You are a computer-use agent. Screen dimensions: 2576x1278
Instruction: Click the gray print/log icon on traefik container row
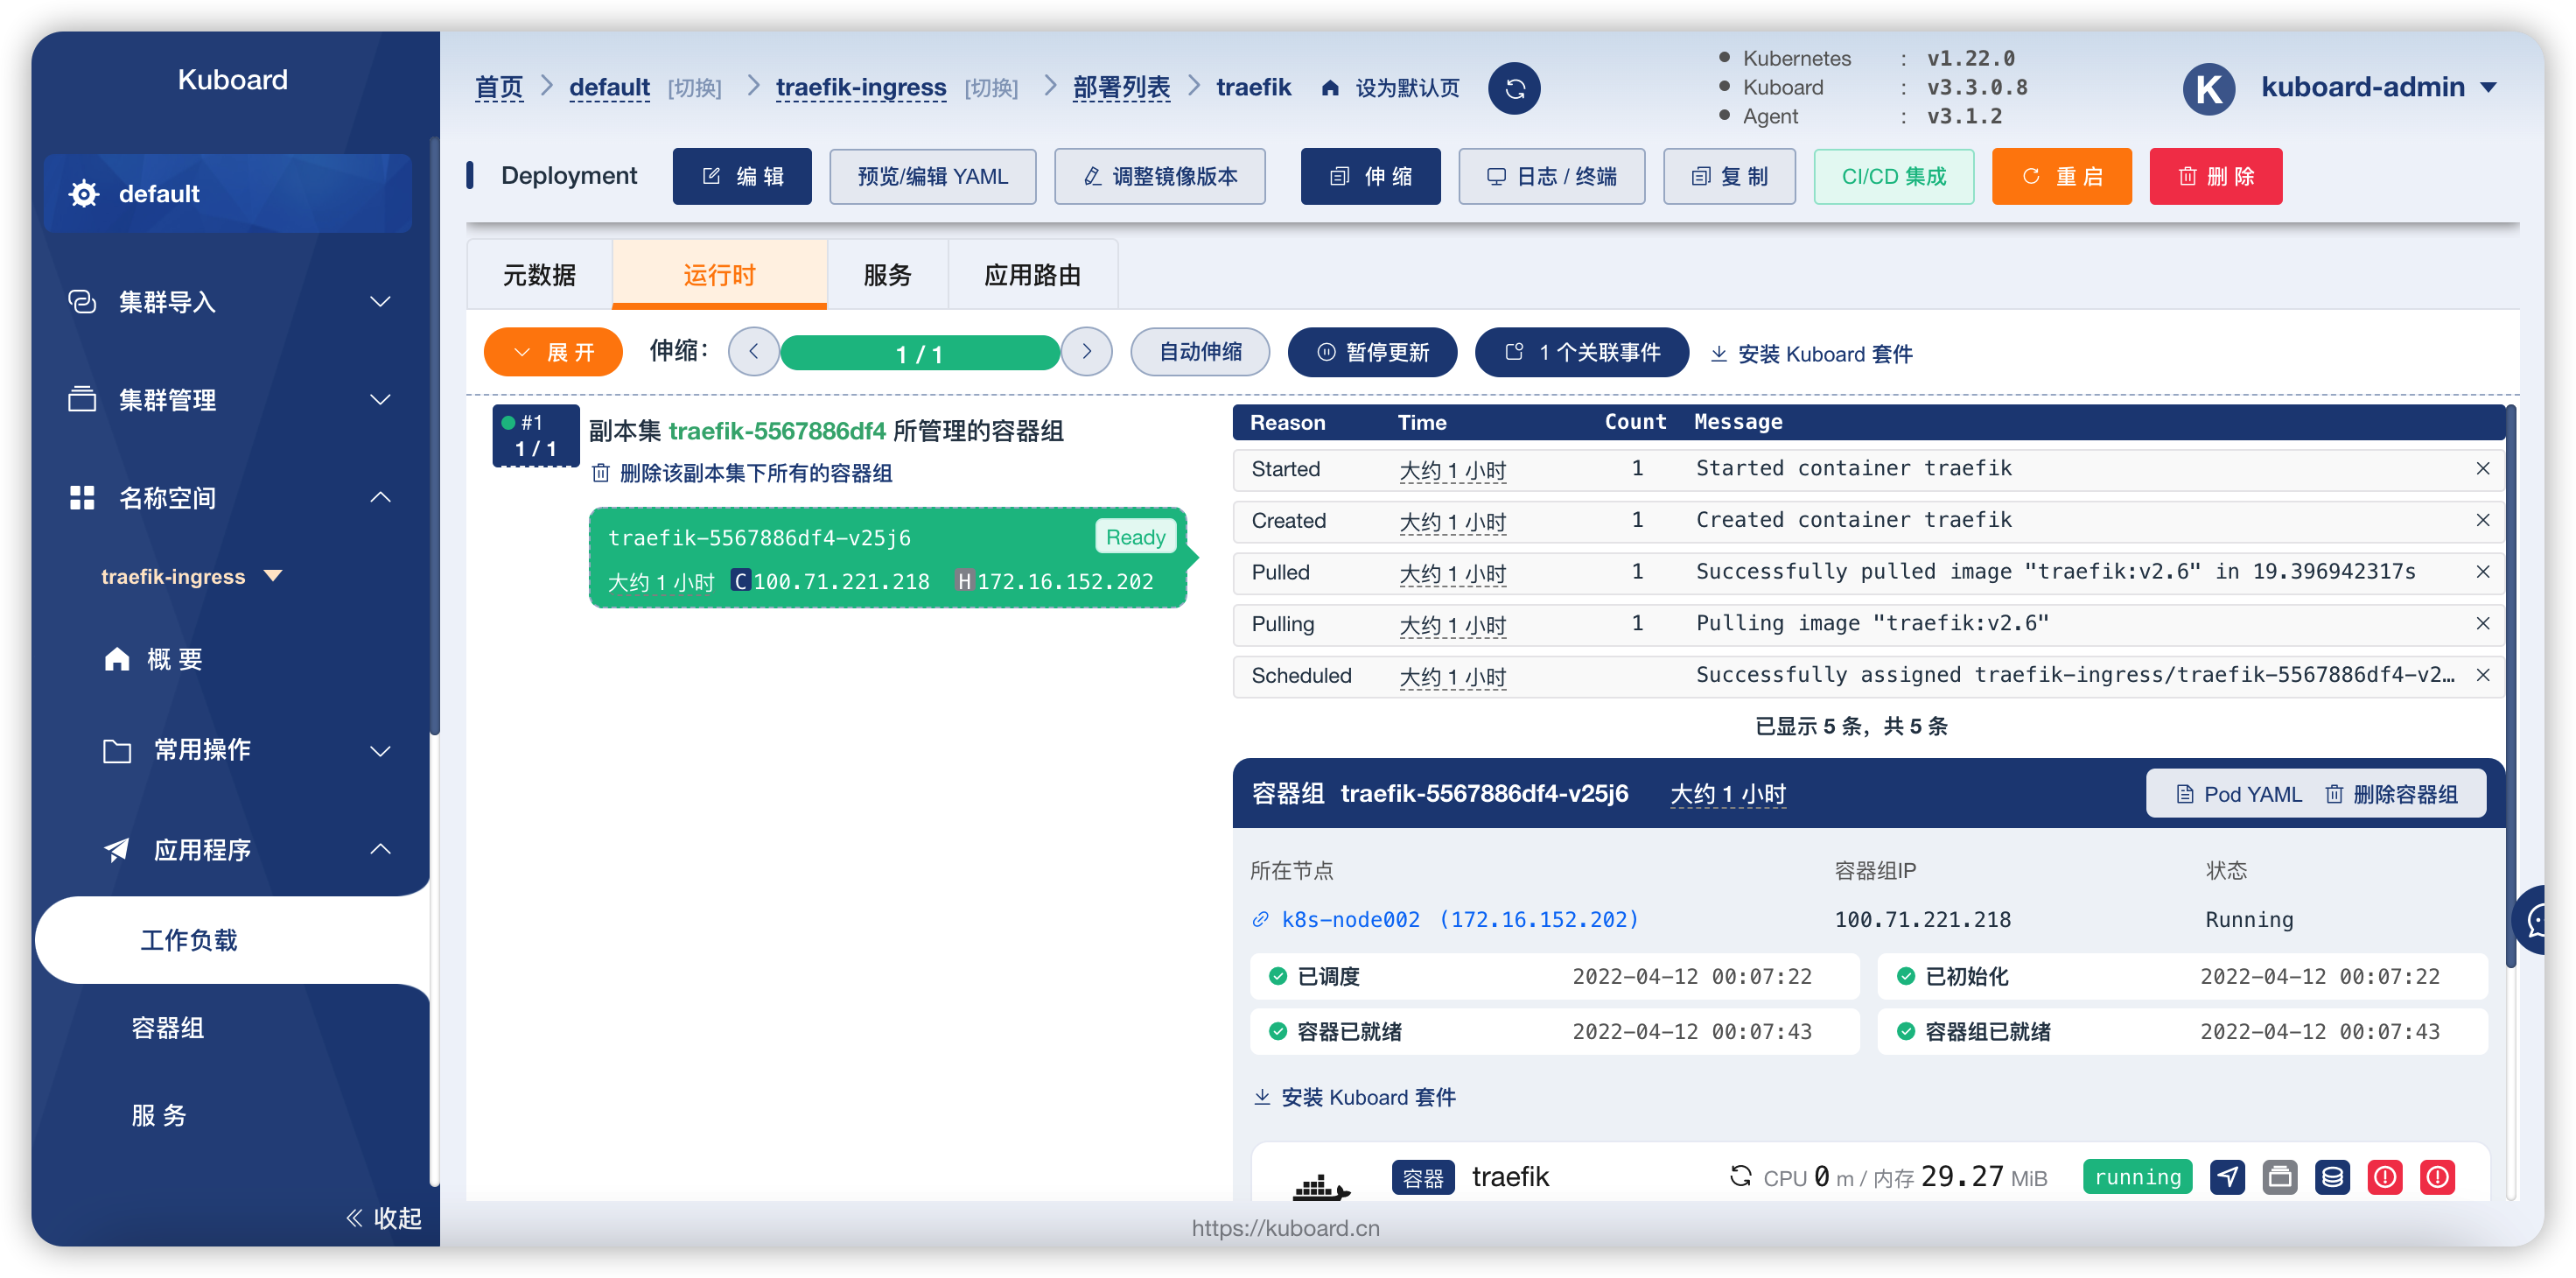(2281, 1177)
